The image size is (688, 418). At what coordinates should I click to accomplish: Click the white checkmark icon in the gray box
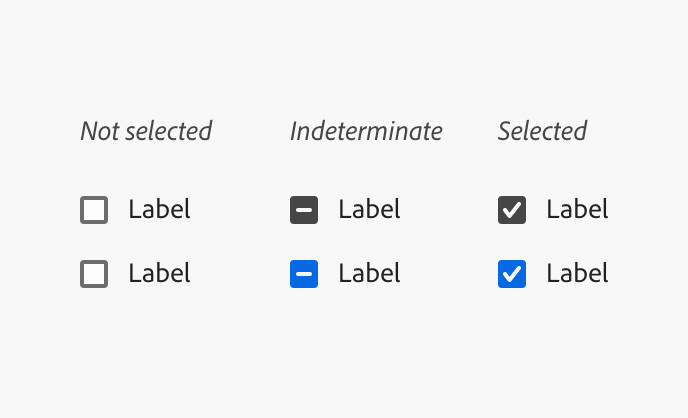tap(512, 210)
